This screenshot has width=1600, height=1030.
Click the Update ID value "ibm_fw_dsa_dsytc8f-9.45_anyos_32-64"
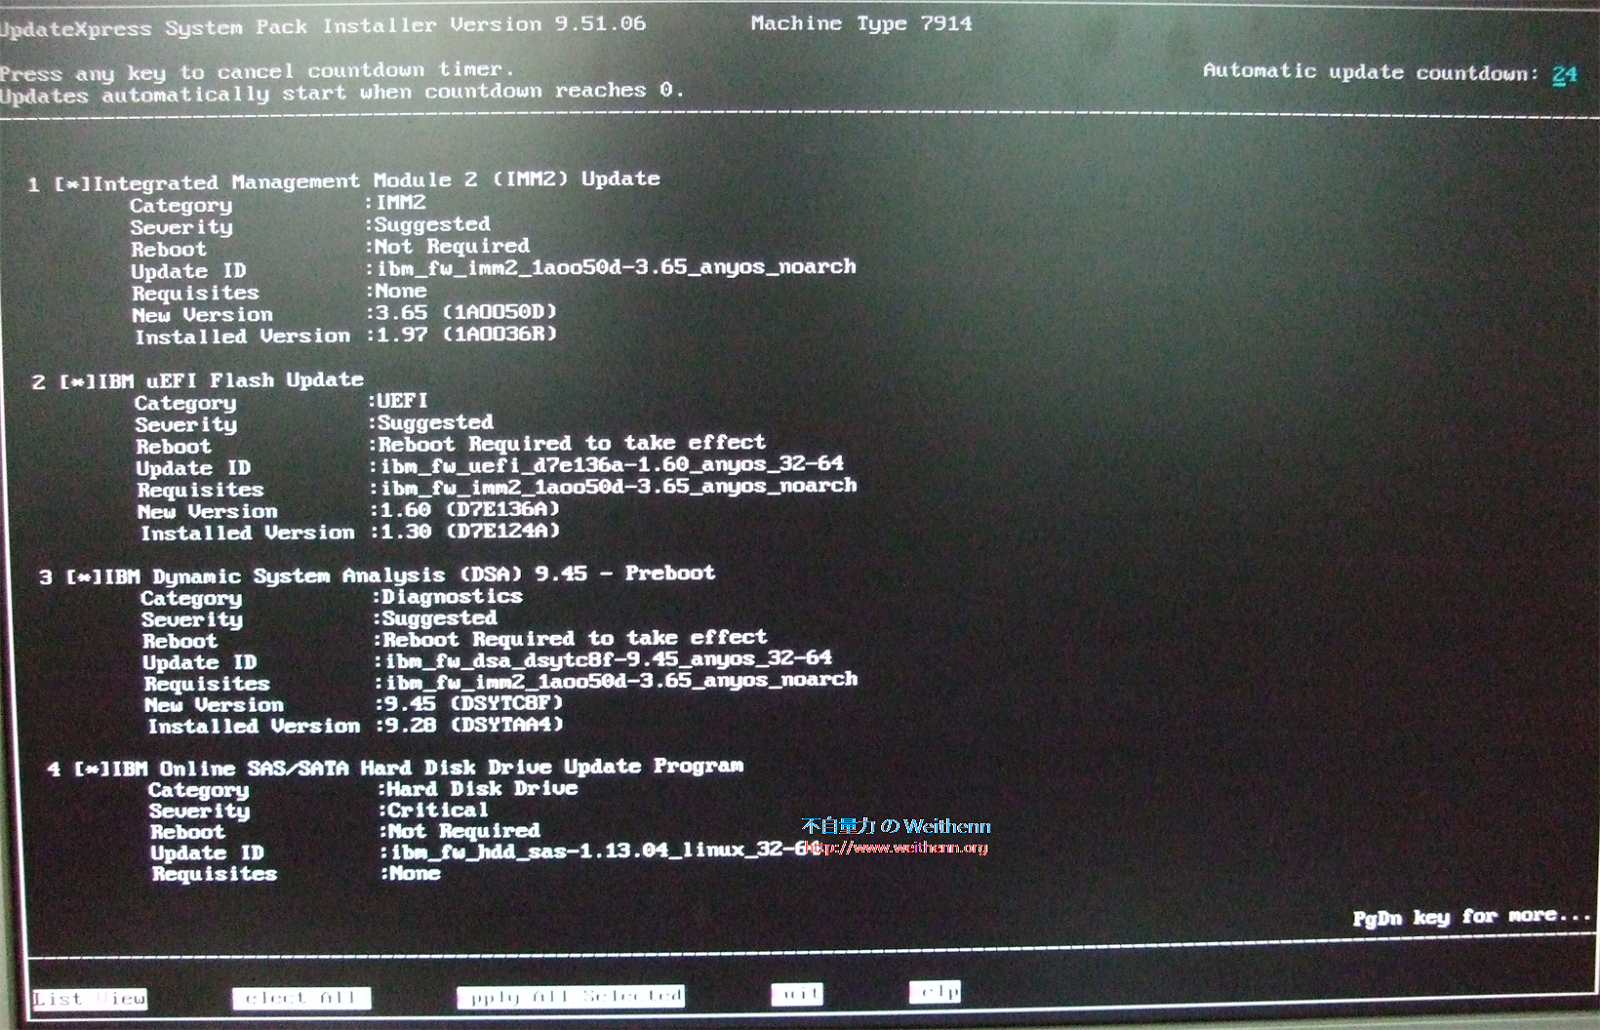tap(609, 659)
